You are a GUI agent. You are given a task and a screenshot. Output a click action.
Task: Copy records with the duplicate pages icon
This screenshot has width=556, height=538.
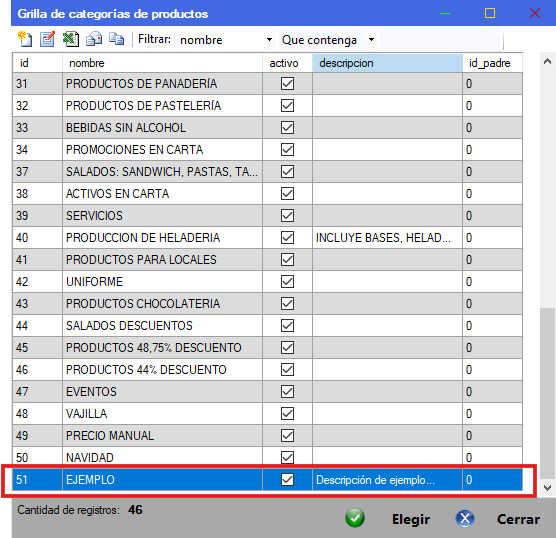(x=116, y=39)
